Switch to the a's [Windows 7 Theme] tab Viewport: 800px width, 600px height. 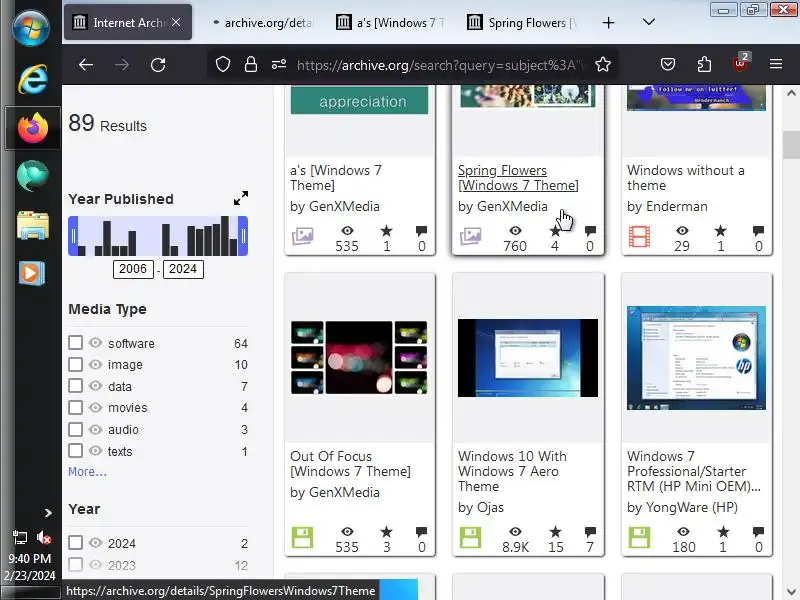click(391, 23)
